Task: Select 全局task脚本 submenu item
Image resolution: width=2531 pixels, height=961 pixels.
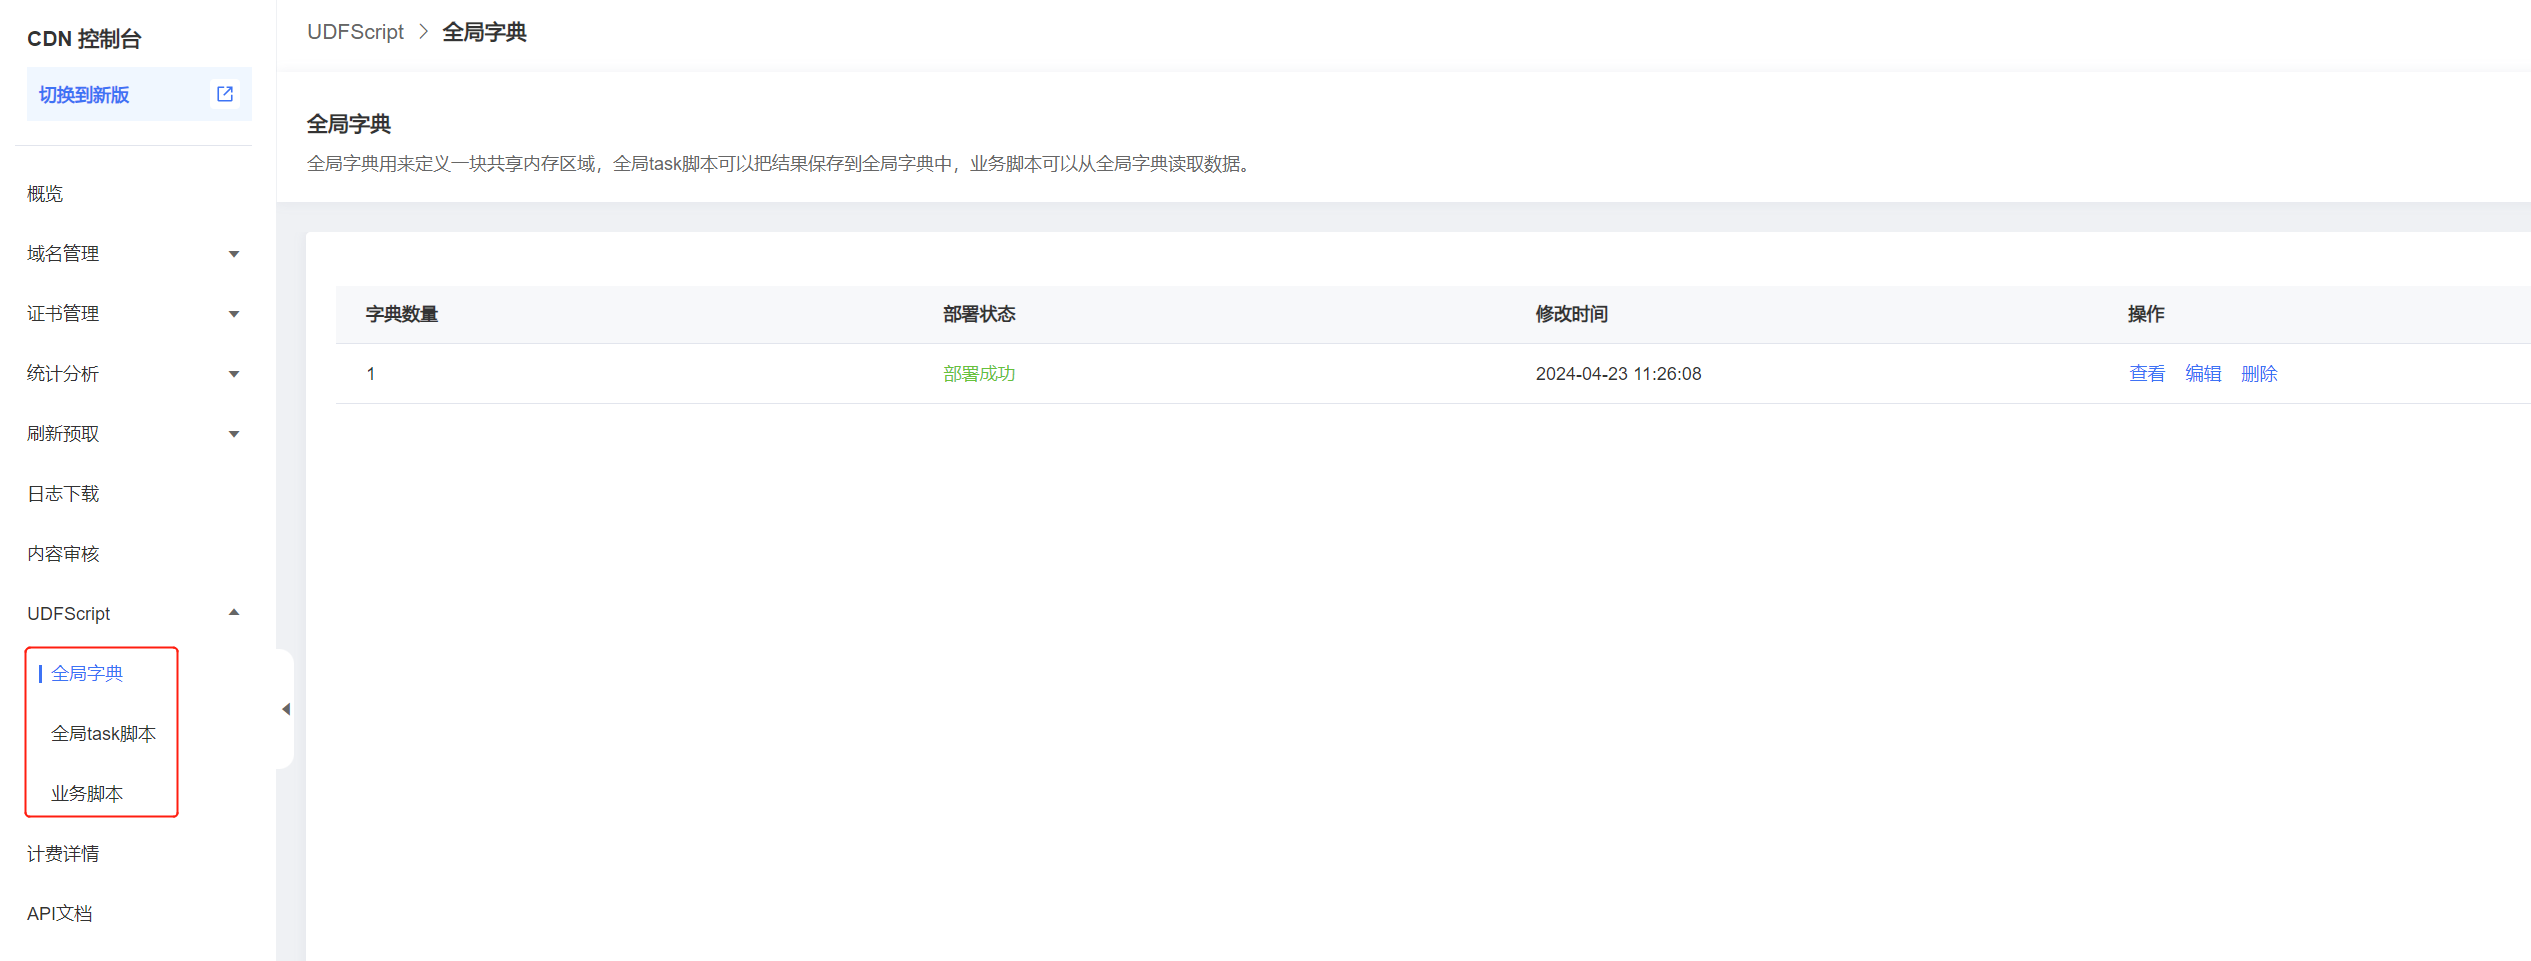Action: tap(104, 734)
